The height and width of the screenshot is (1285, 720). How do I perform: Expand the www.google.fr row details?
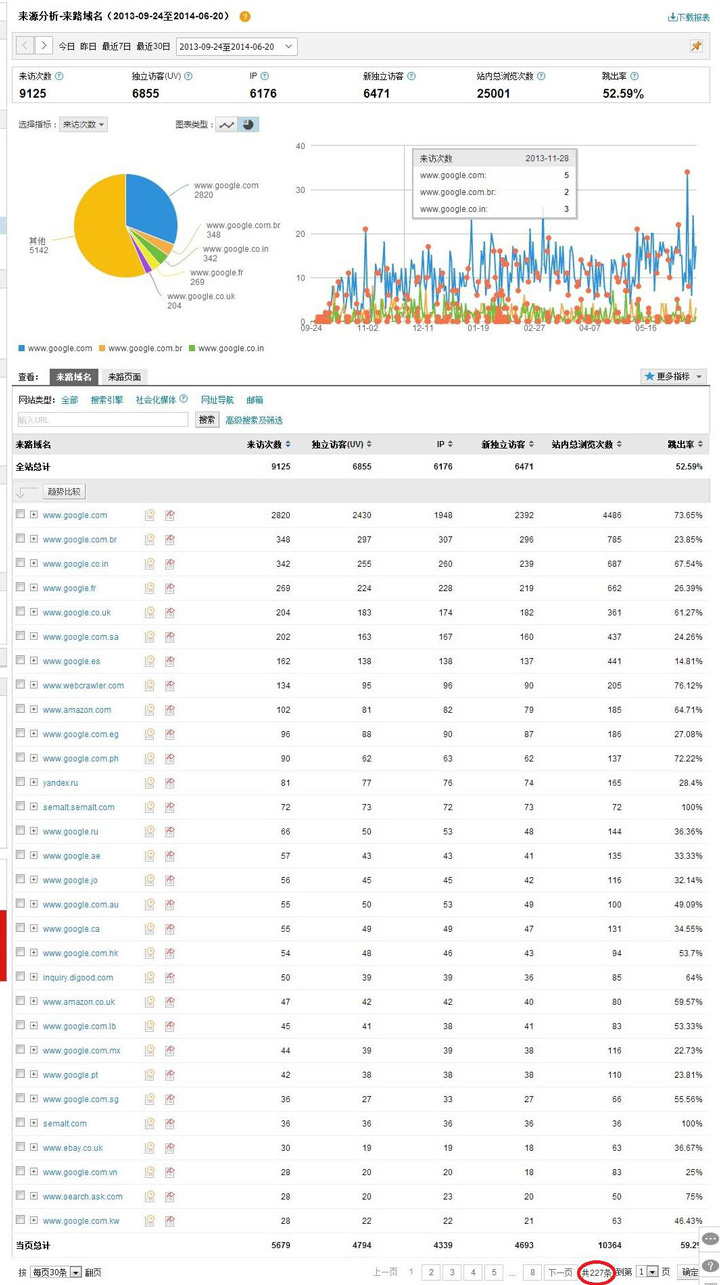click(x=33, y=588)
